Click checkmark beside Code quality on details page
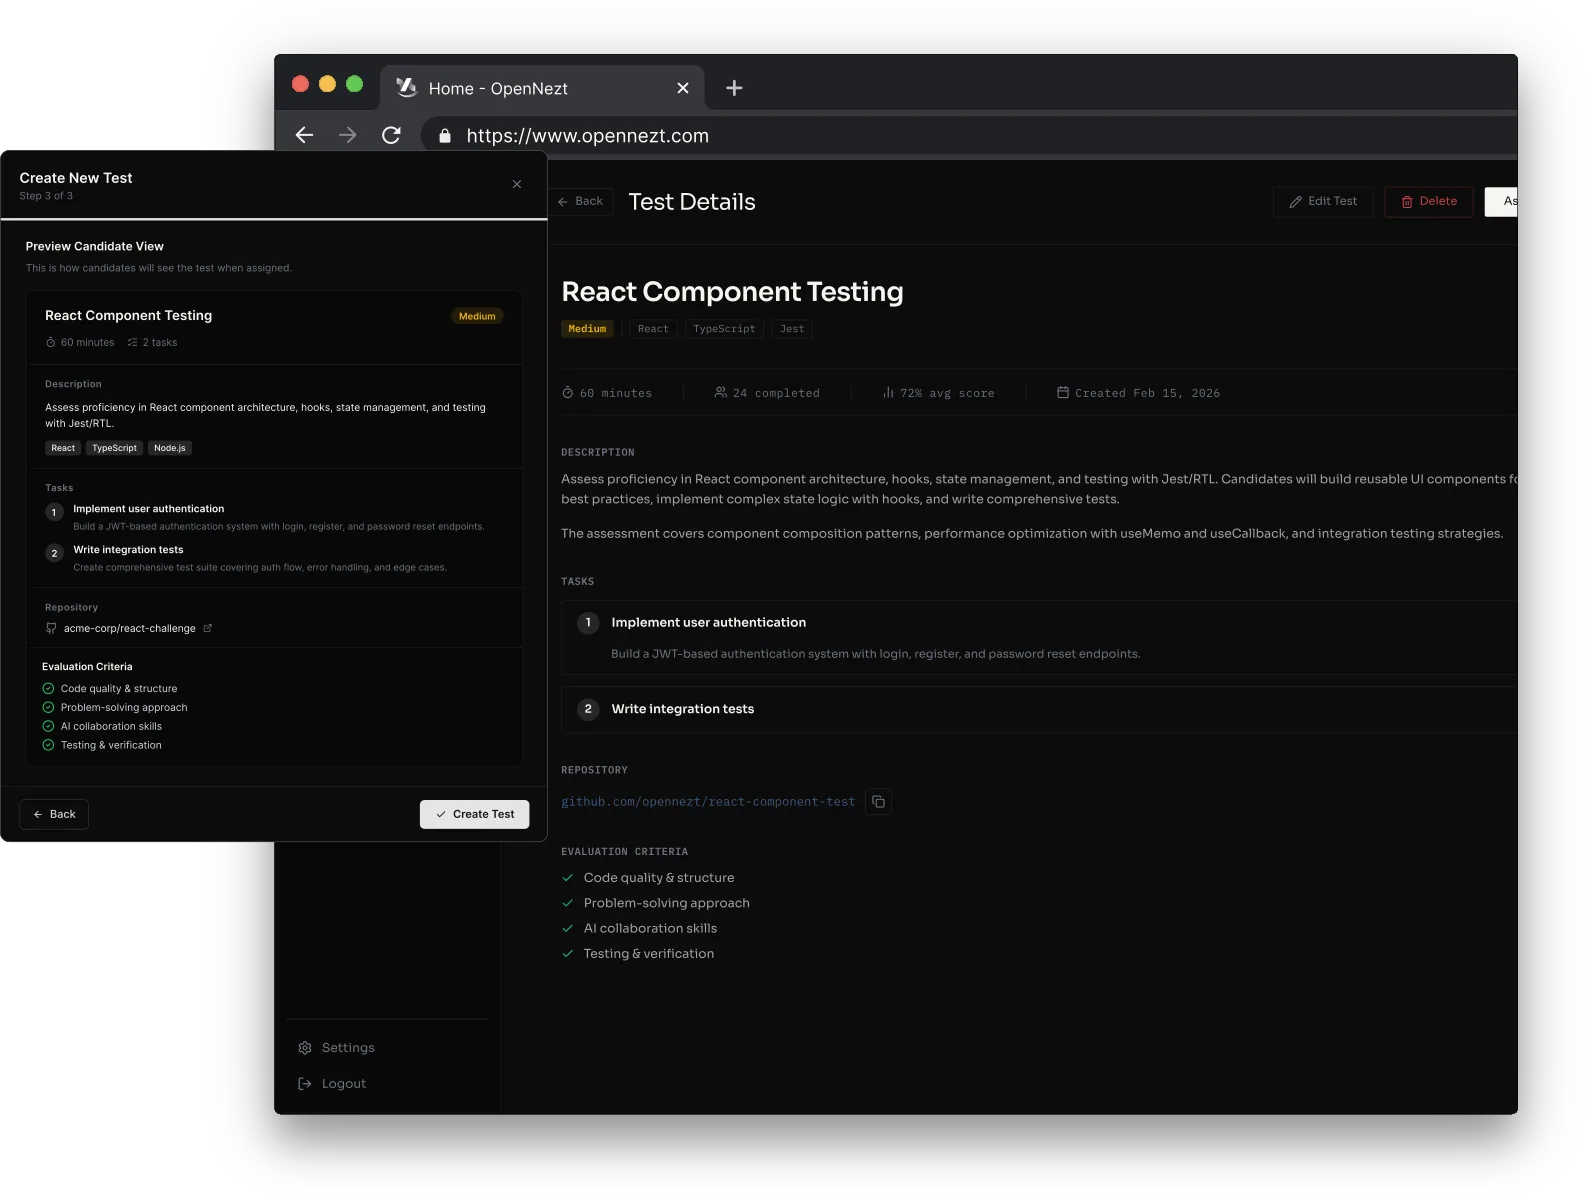 pyautogui.click(x=568, y=878)
